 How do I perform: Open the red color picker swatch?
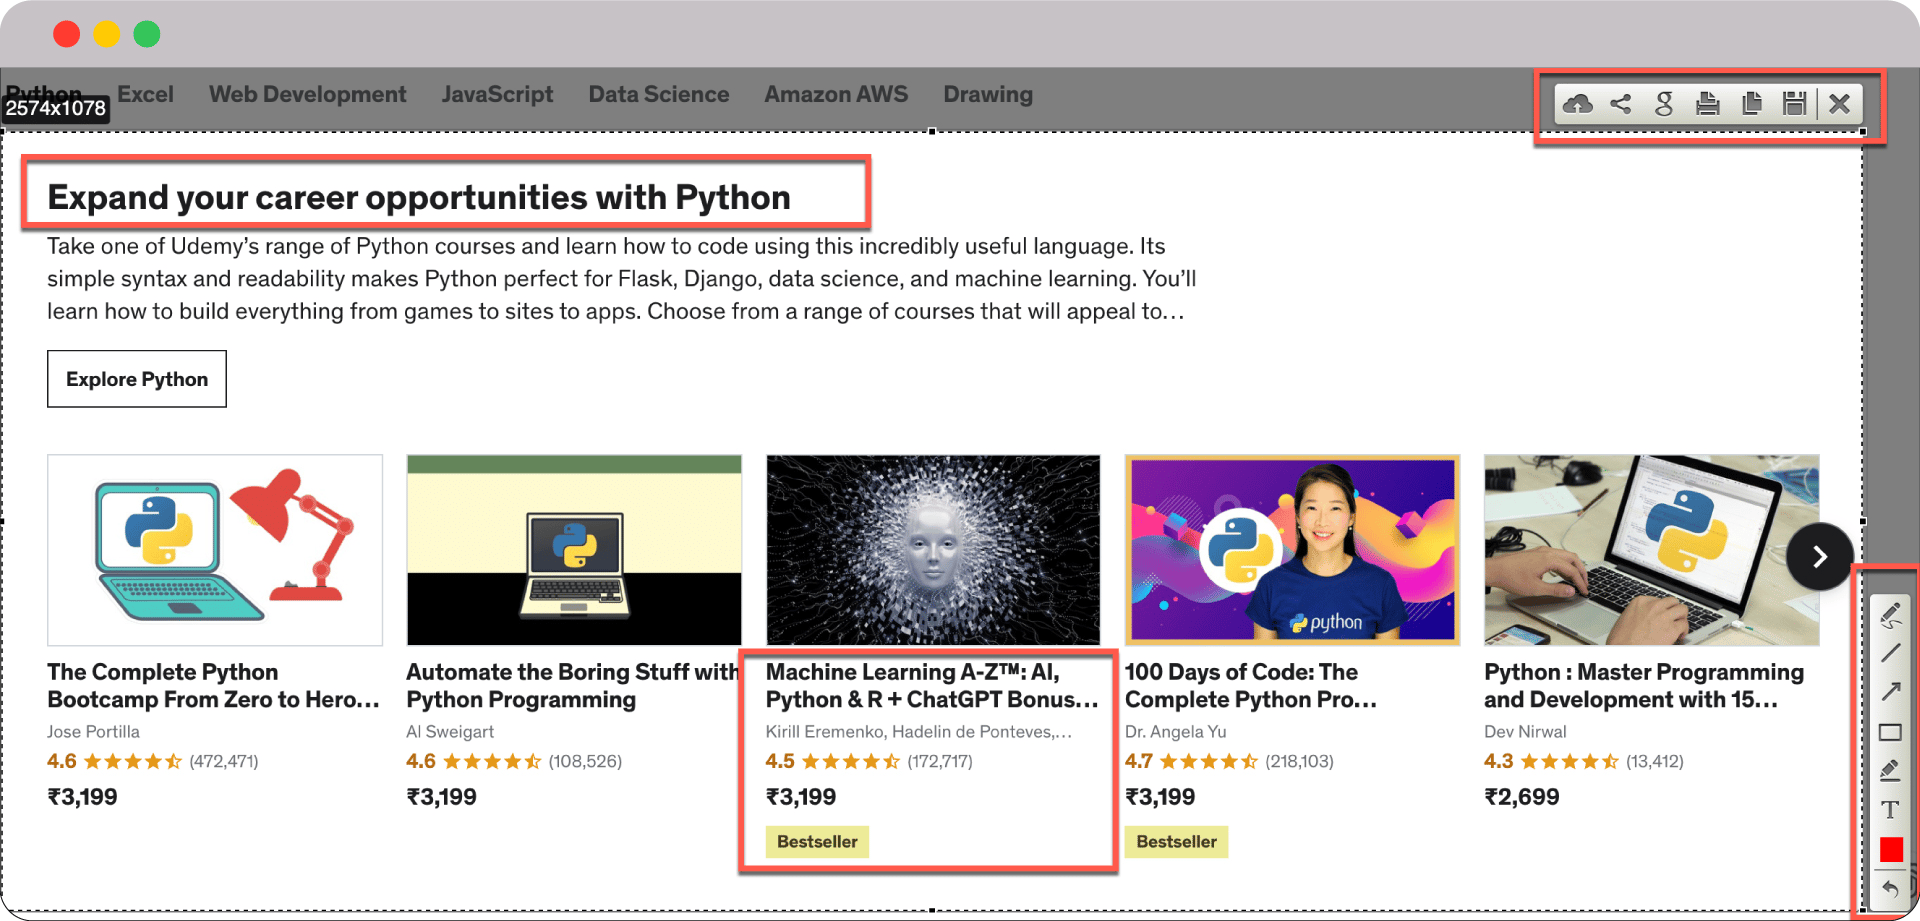(1890, 850)
